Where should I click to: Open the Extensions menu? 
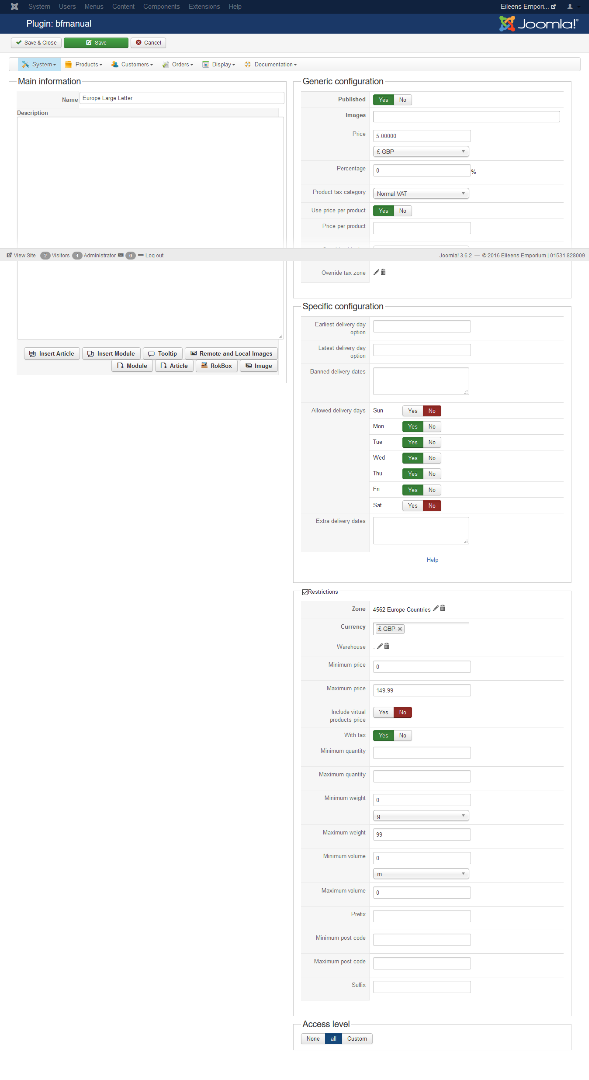(204, 6)
